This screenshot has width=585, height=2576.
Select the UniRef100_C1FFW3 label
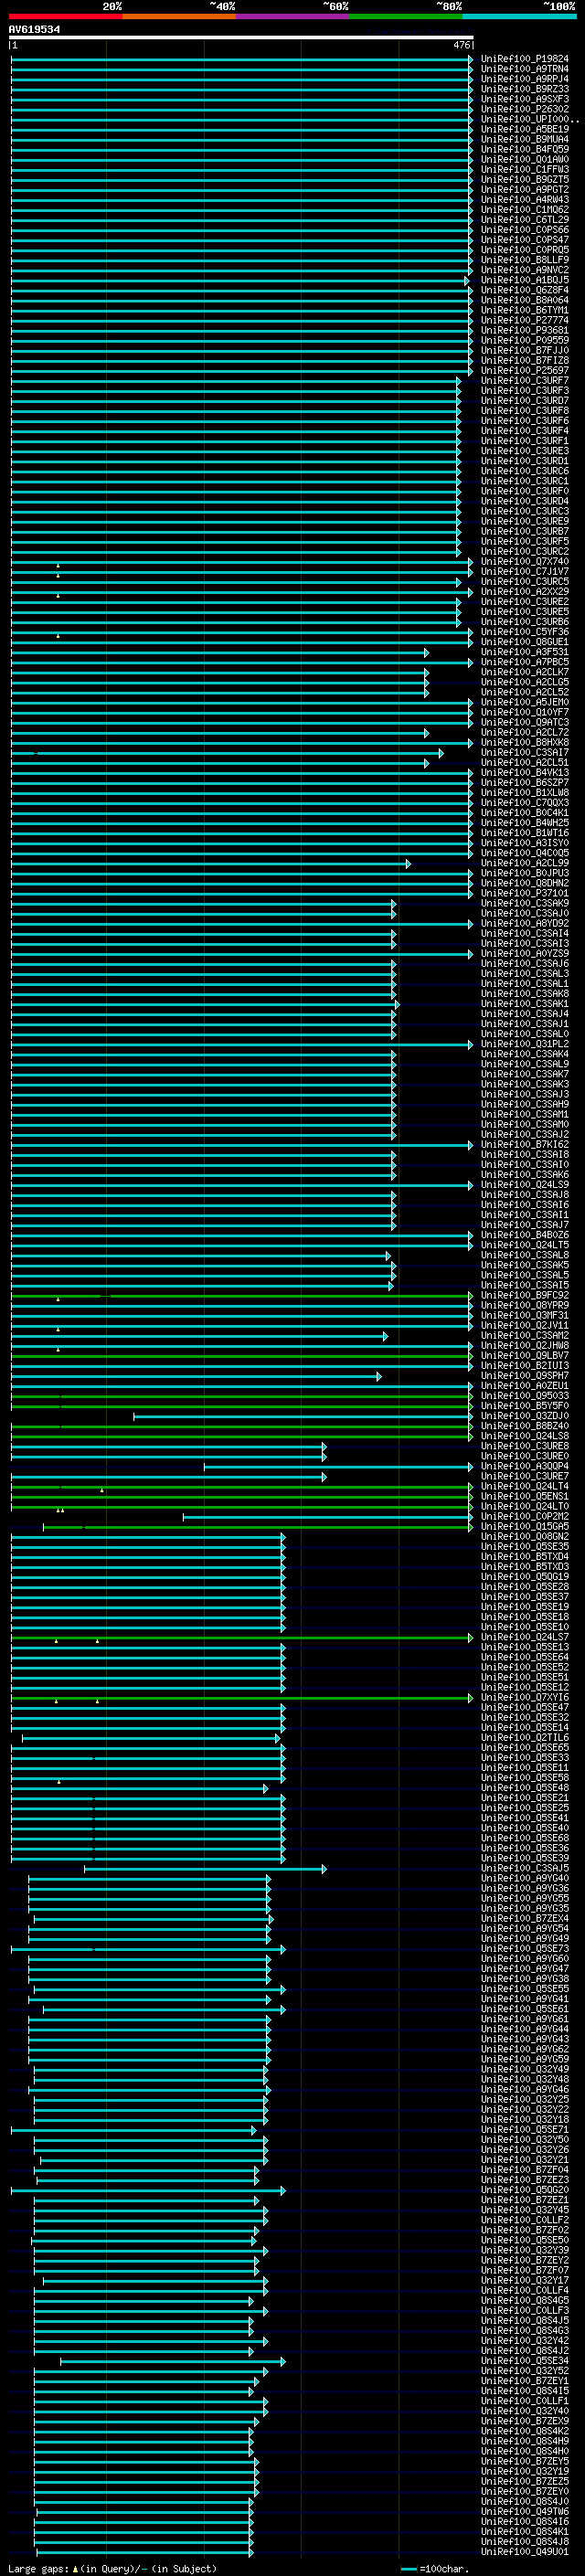[524, 169]
